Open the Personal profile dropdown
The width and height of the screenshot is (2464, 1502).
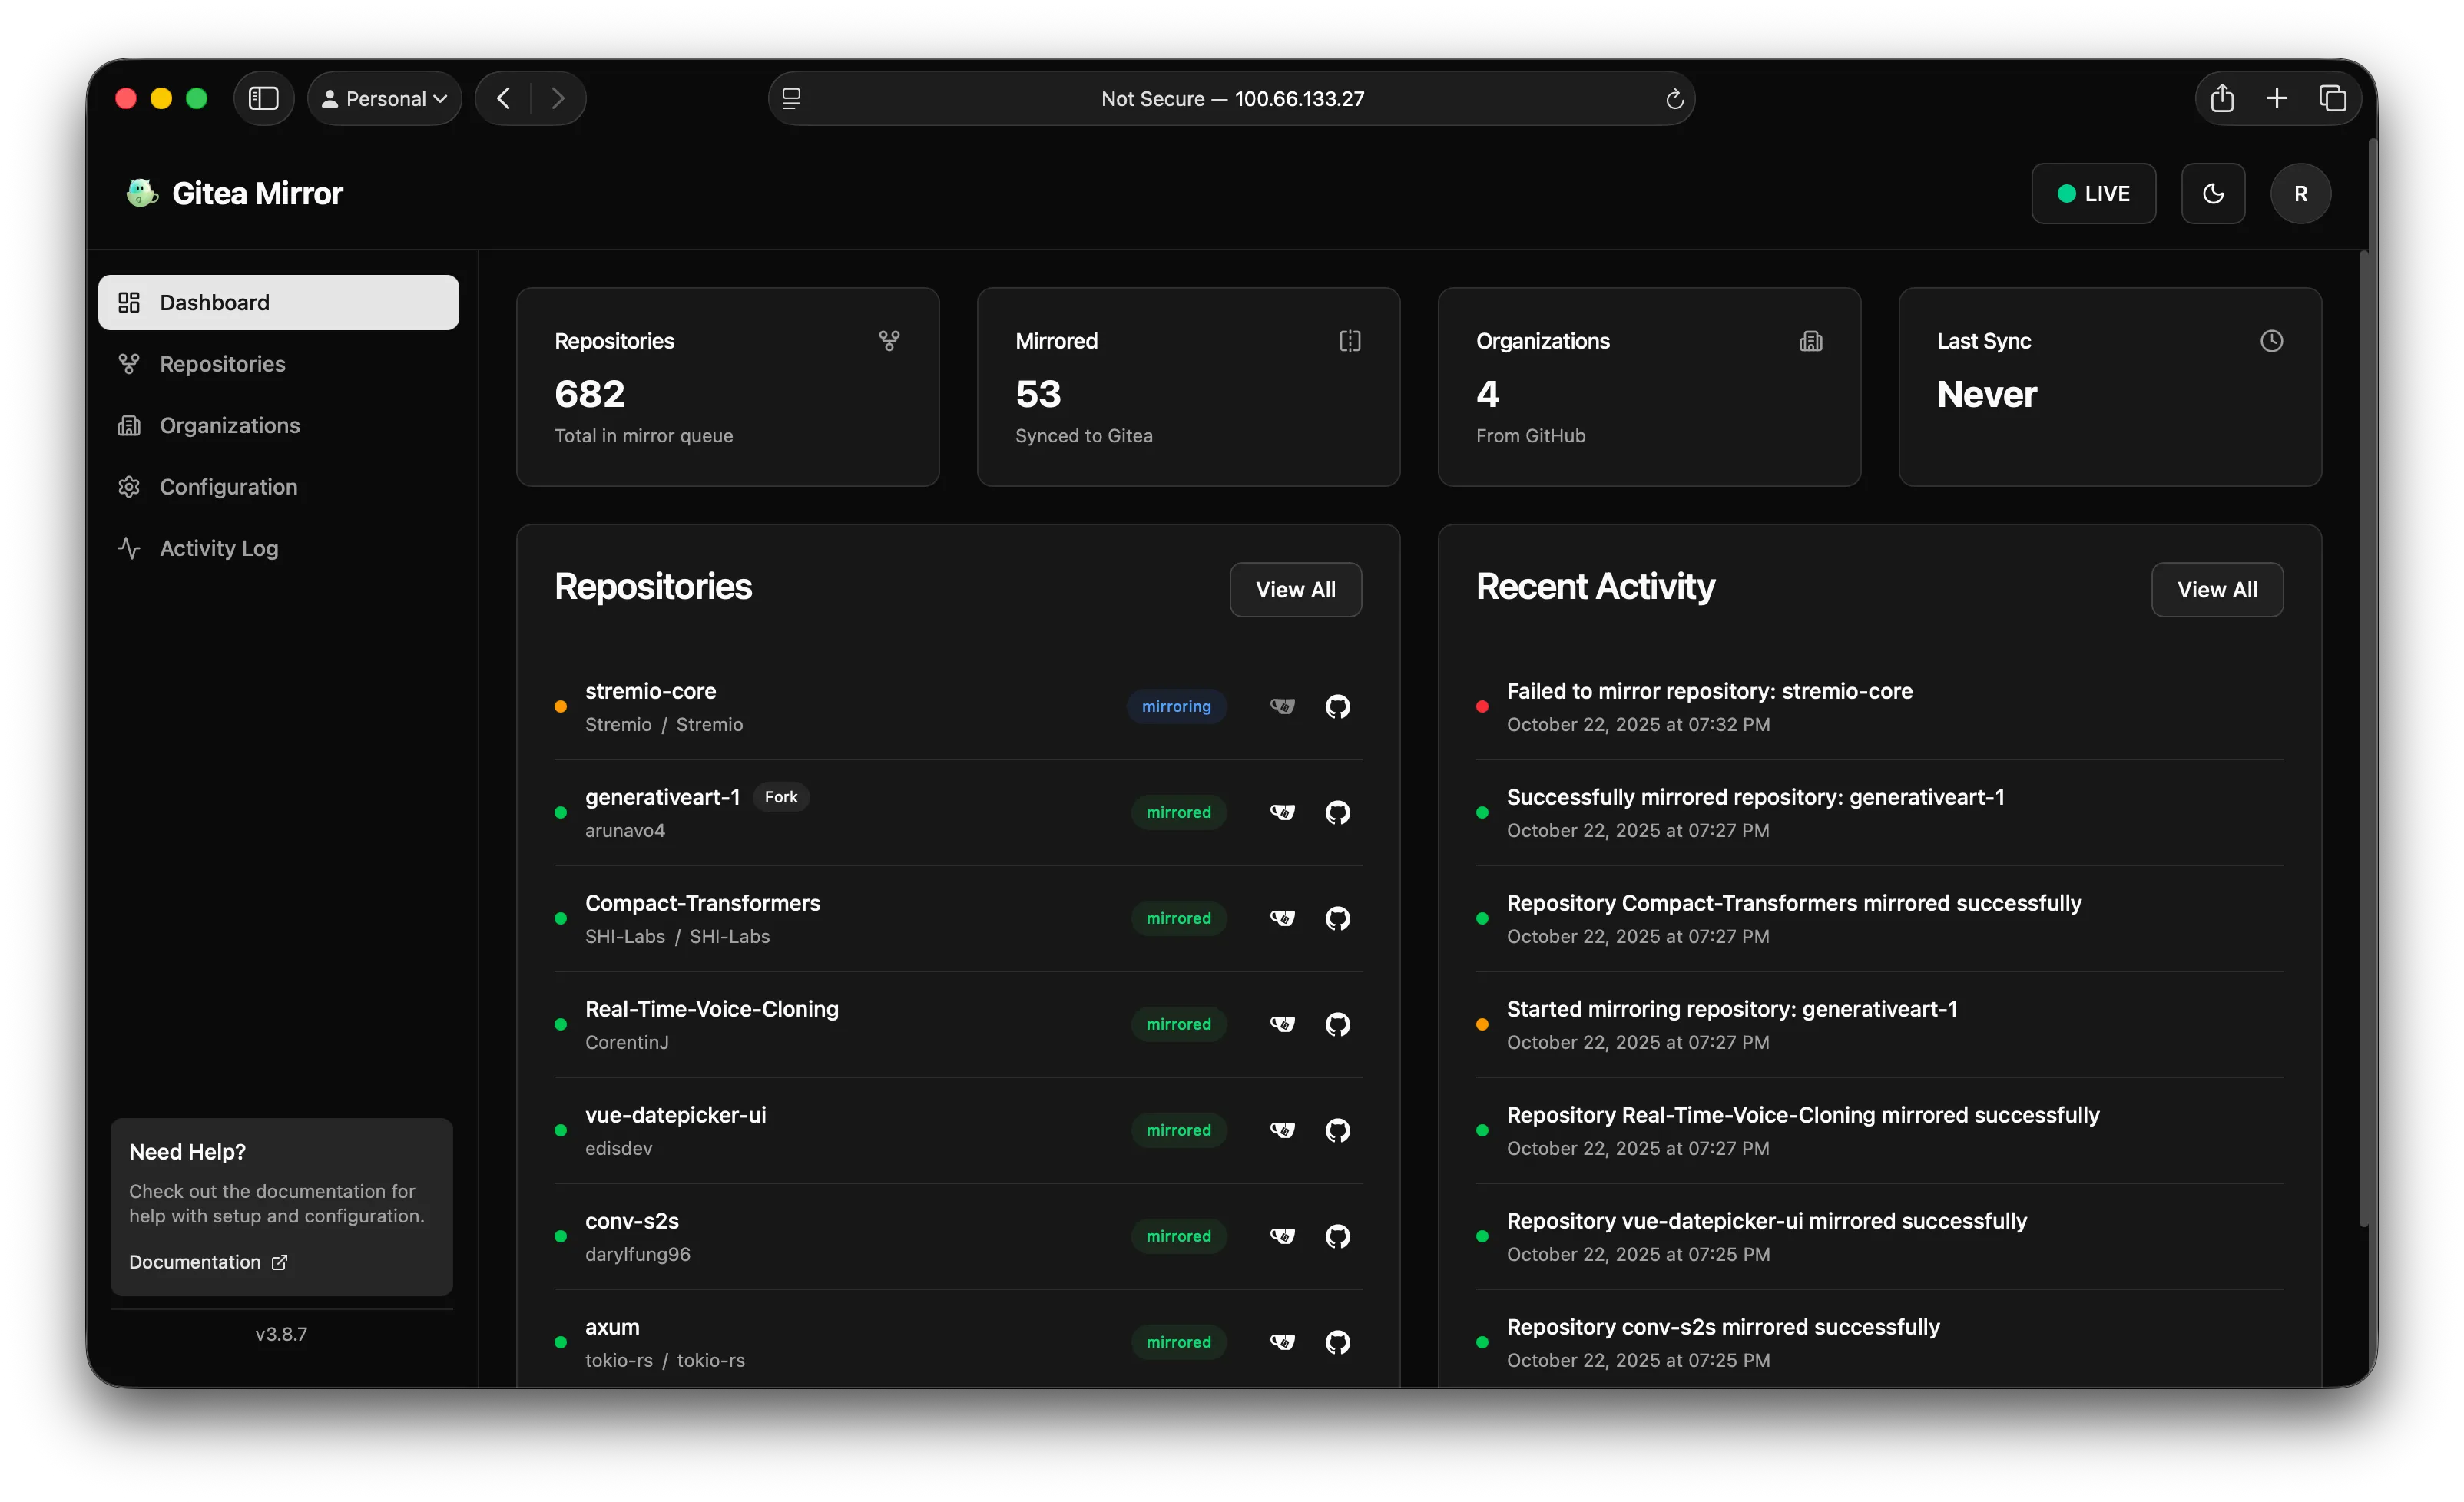coord(384,98)
